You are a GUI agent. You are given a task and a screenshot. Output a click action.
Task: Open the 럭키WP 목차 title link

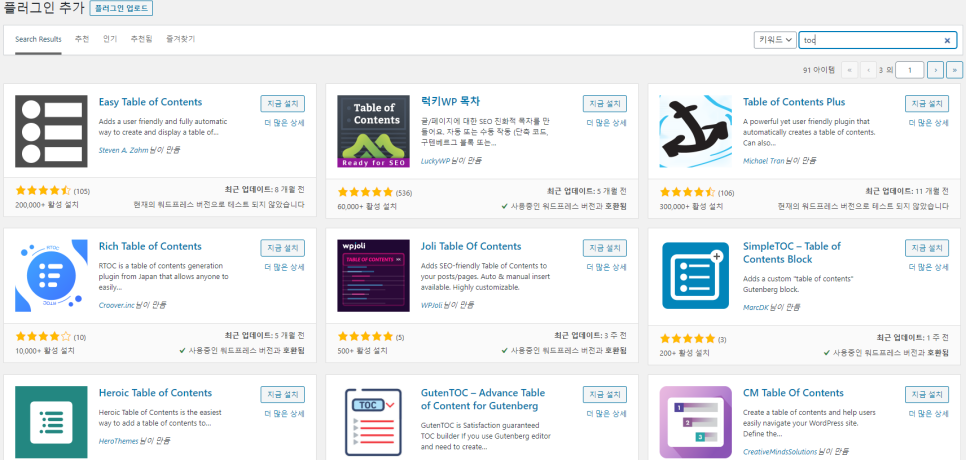[x=450, y=102]
